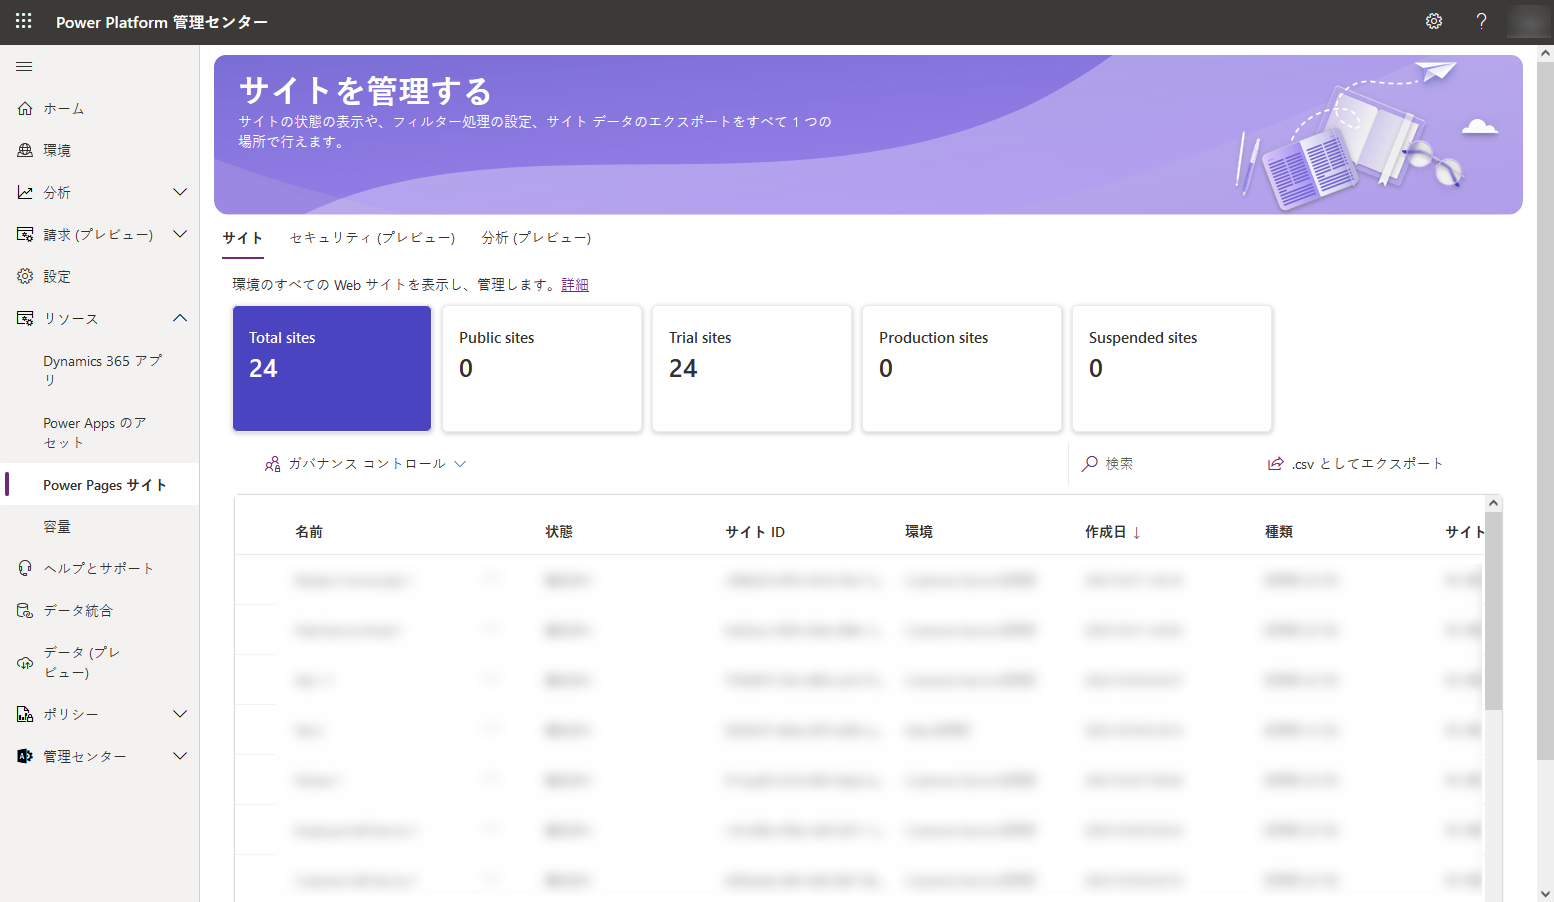Select the Production sites card
Viewport: 1554px width, 902px height.
[x=962, y=368]
